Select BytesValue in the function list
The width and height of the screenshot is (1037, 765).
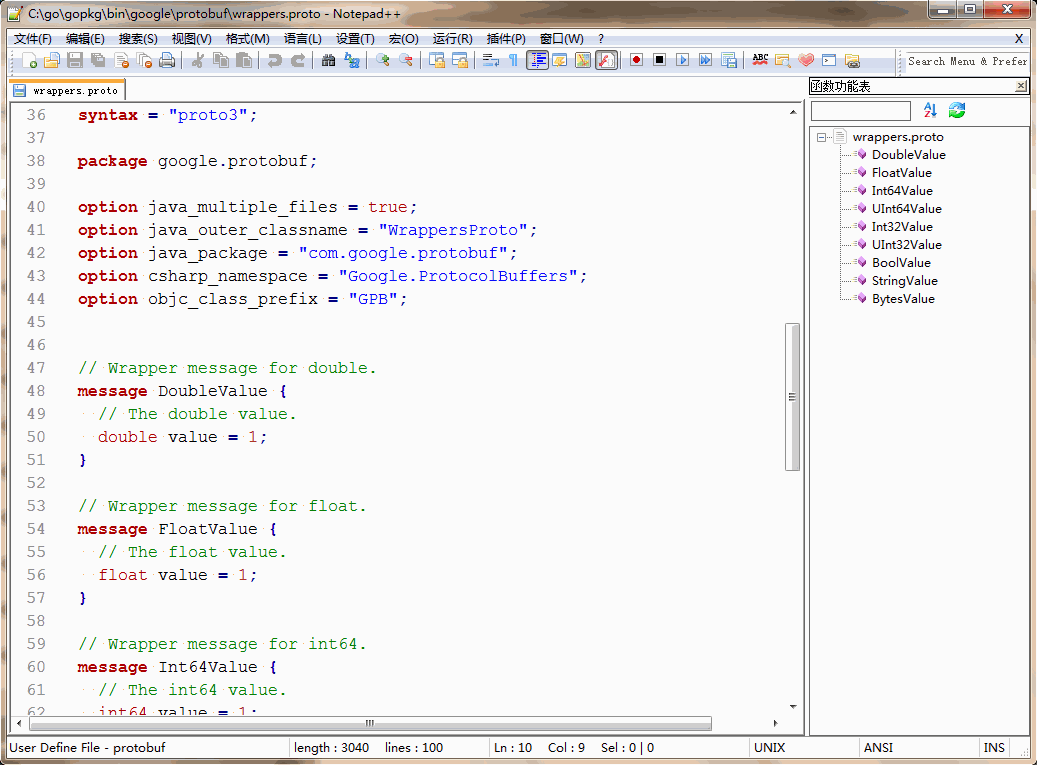pos(903,299)
